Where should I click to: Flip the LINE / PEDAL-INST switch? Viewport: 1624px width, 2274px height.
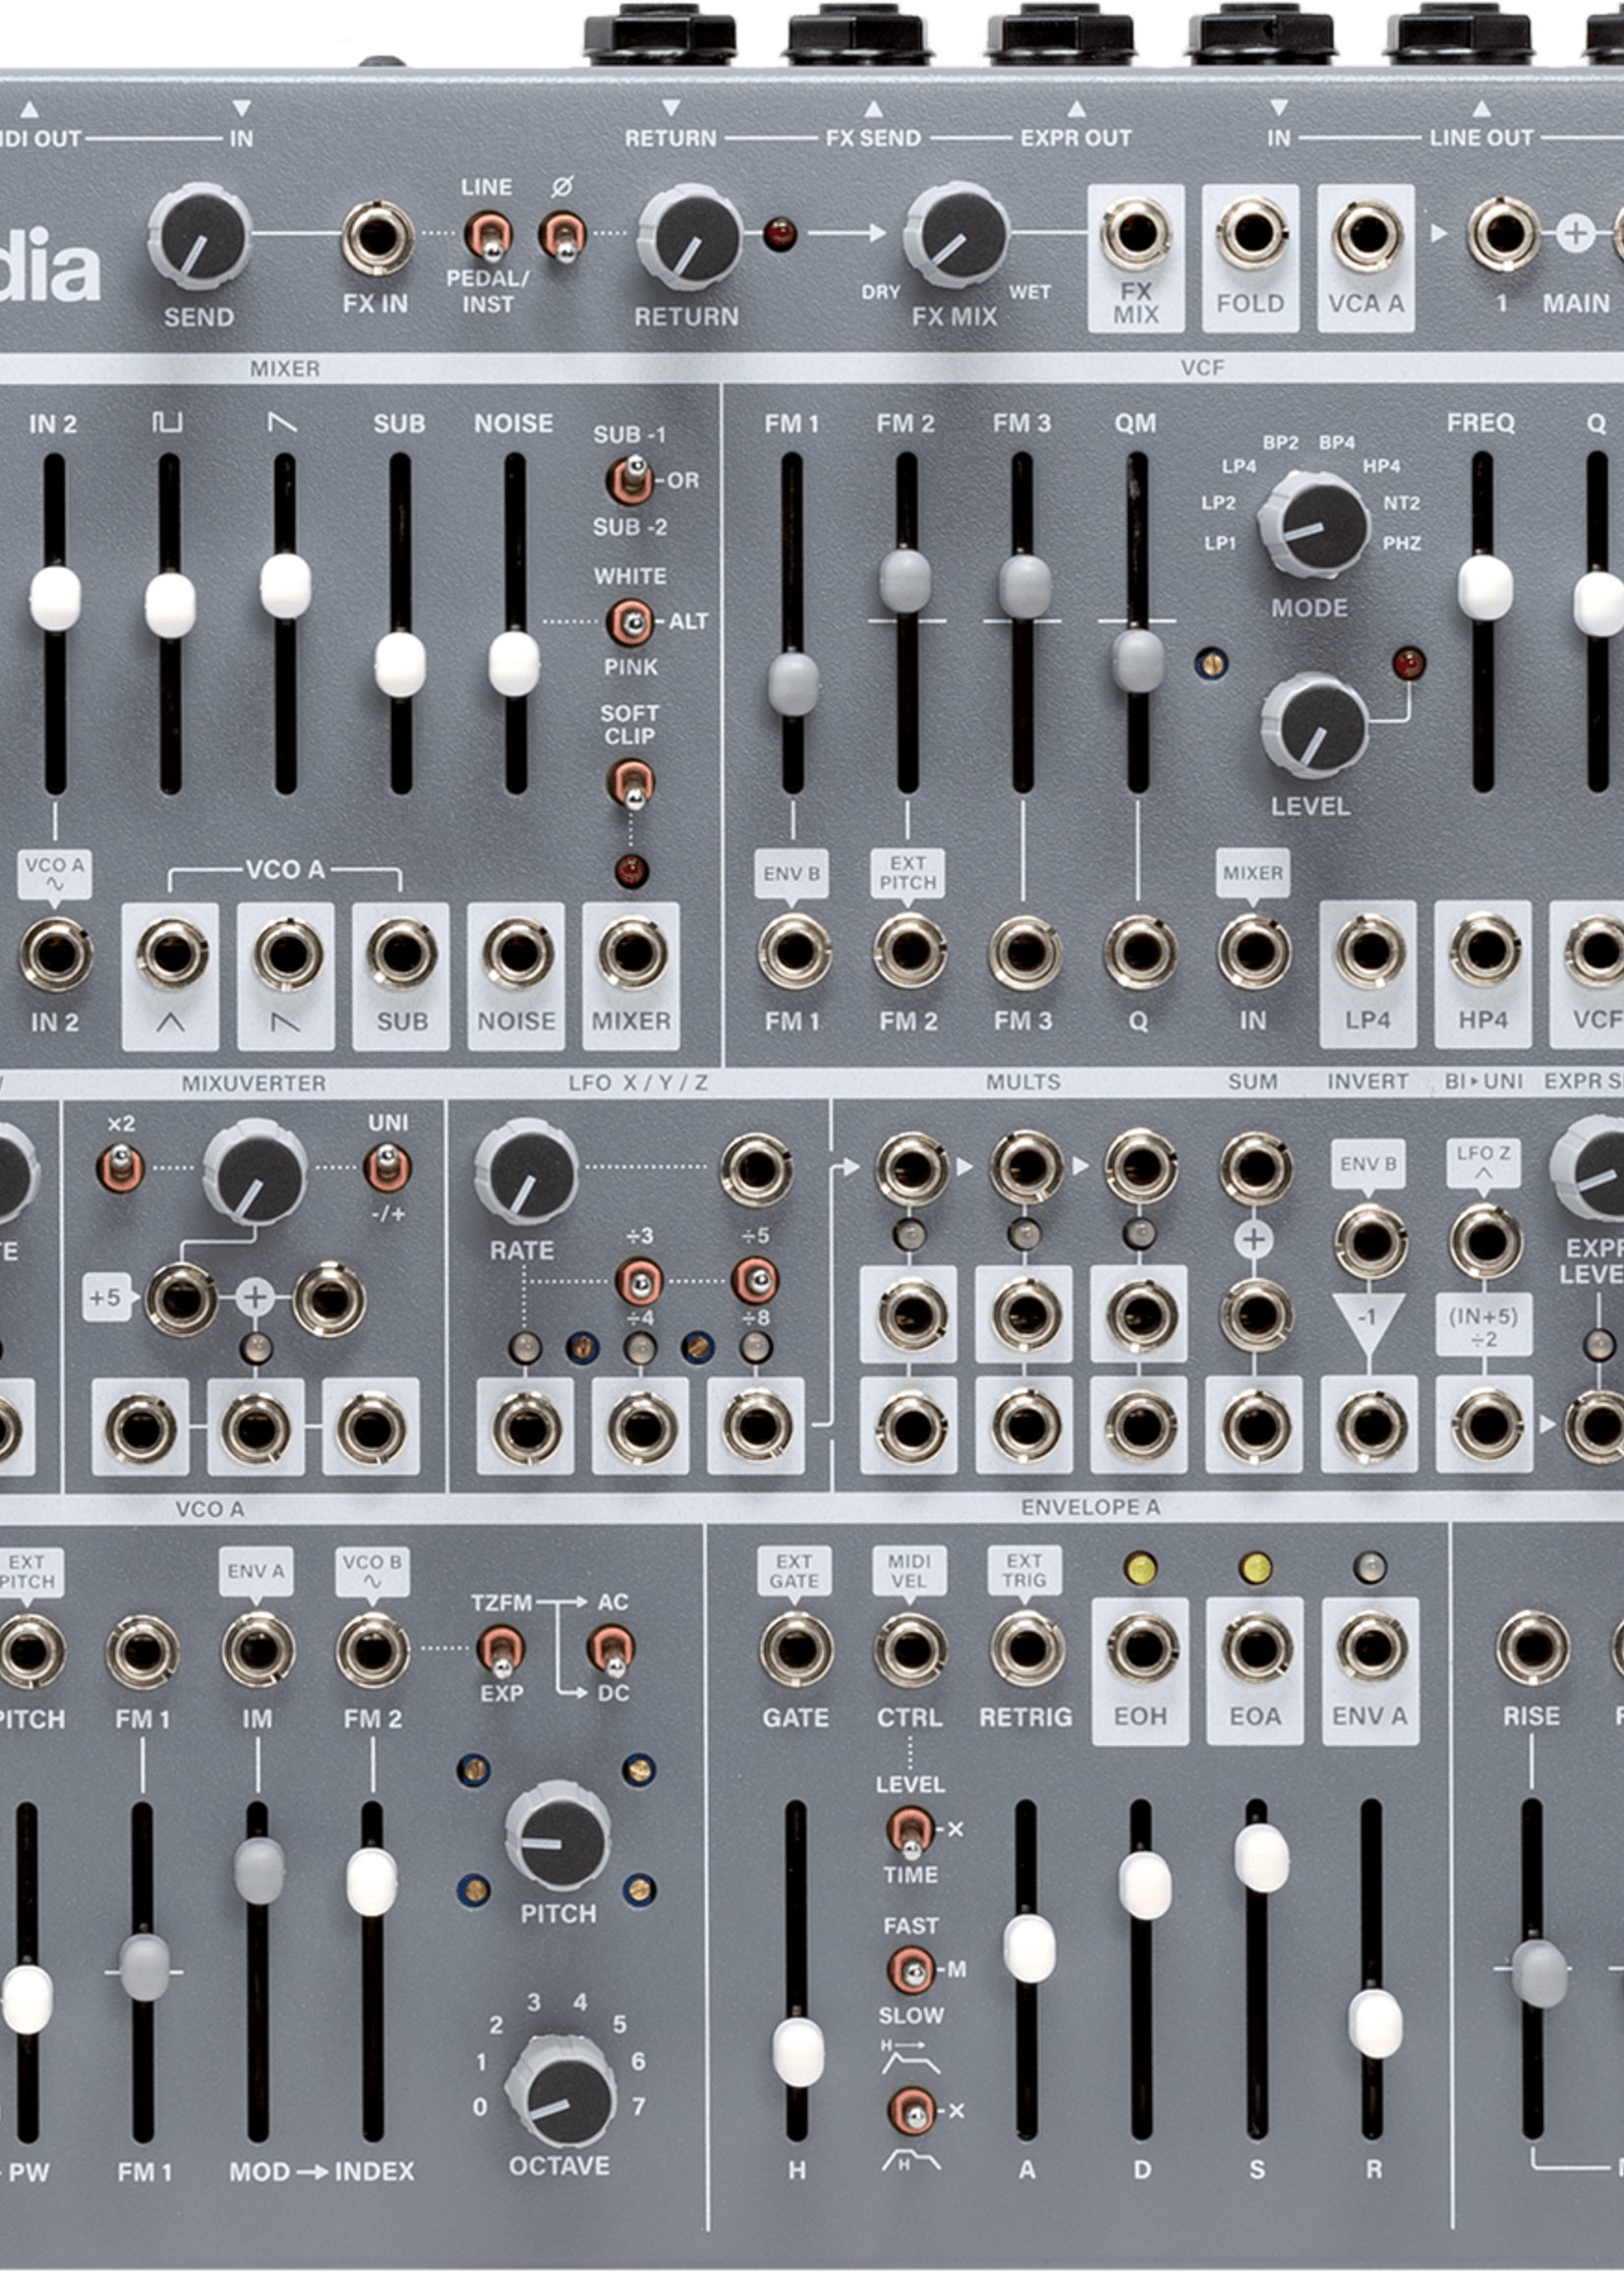488,236
